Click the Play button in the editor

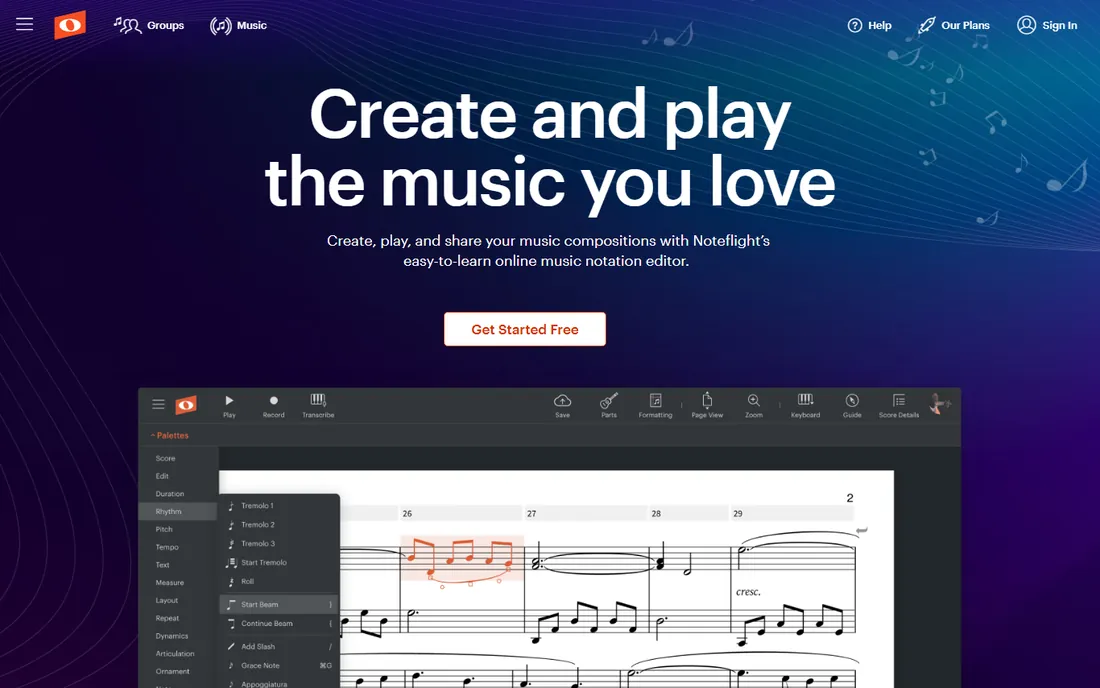(x=229, y=406)
